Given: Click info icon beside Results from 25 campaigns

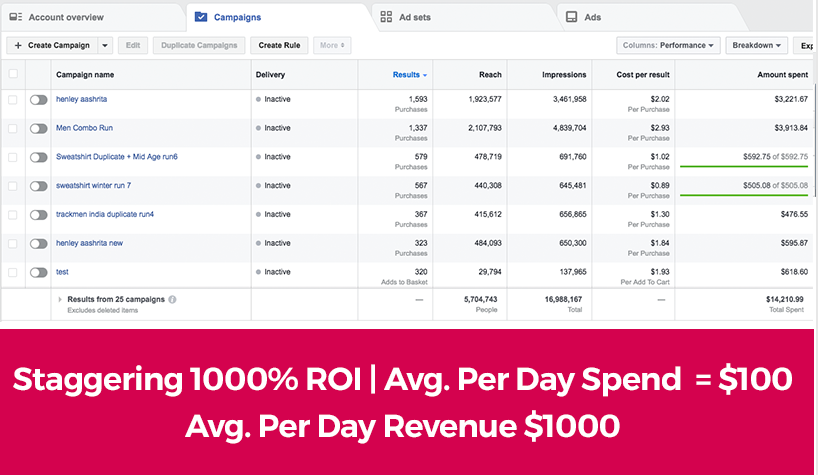Looking at the screenshot, I should pyautogui.click(x=172, y=299).
